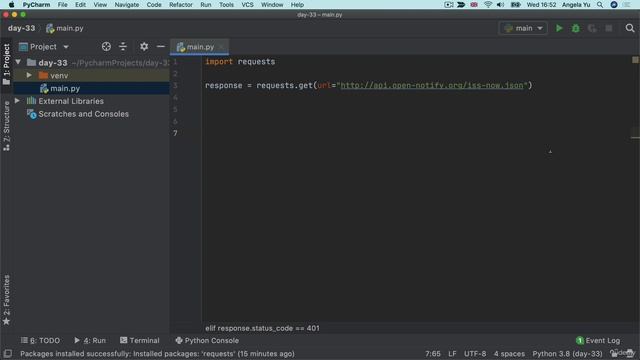Open the Python 3.8 (day-33) interpreter selector
The width and height of the screenshot is (640, 360).
(x=567, y=354)
